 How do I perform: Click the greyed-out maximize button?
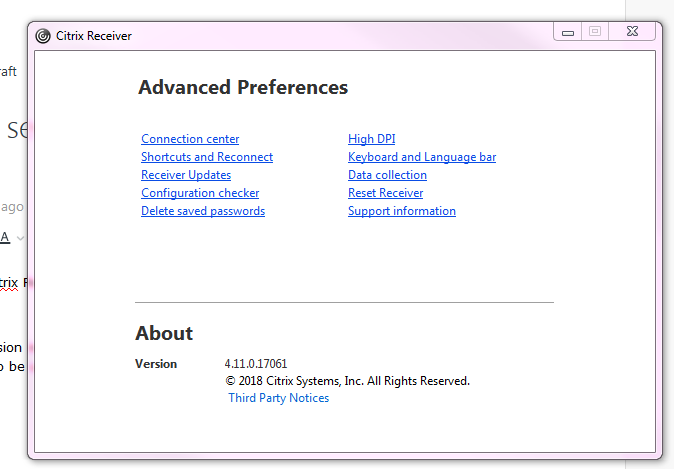(x=595, y=32)
